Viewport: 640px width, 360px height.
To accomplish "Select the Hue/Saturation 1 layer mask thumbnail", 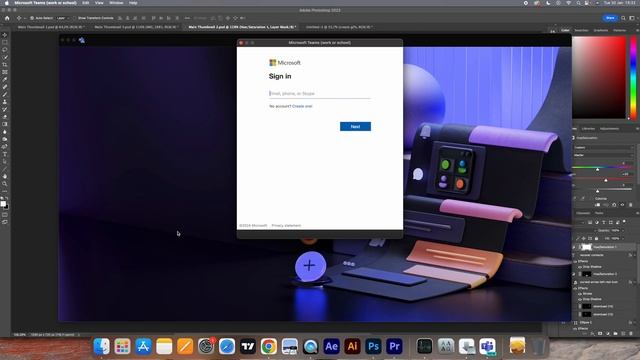I will [x=587, y=247].
